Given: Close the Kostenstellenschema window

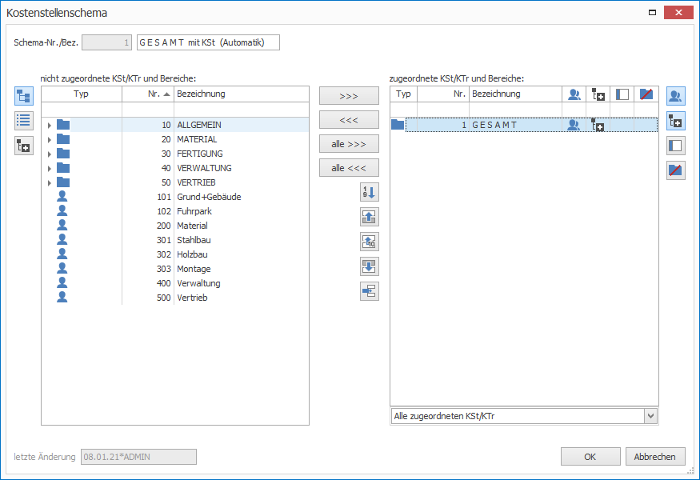Looking at the screenshot, I should [678, 13].
